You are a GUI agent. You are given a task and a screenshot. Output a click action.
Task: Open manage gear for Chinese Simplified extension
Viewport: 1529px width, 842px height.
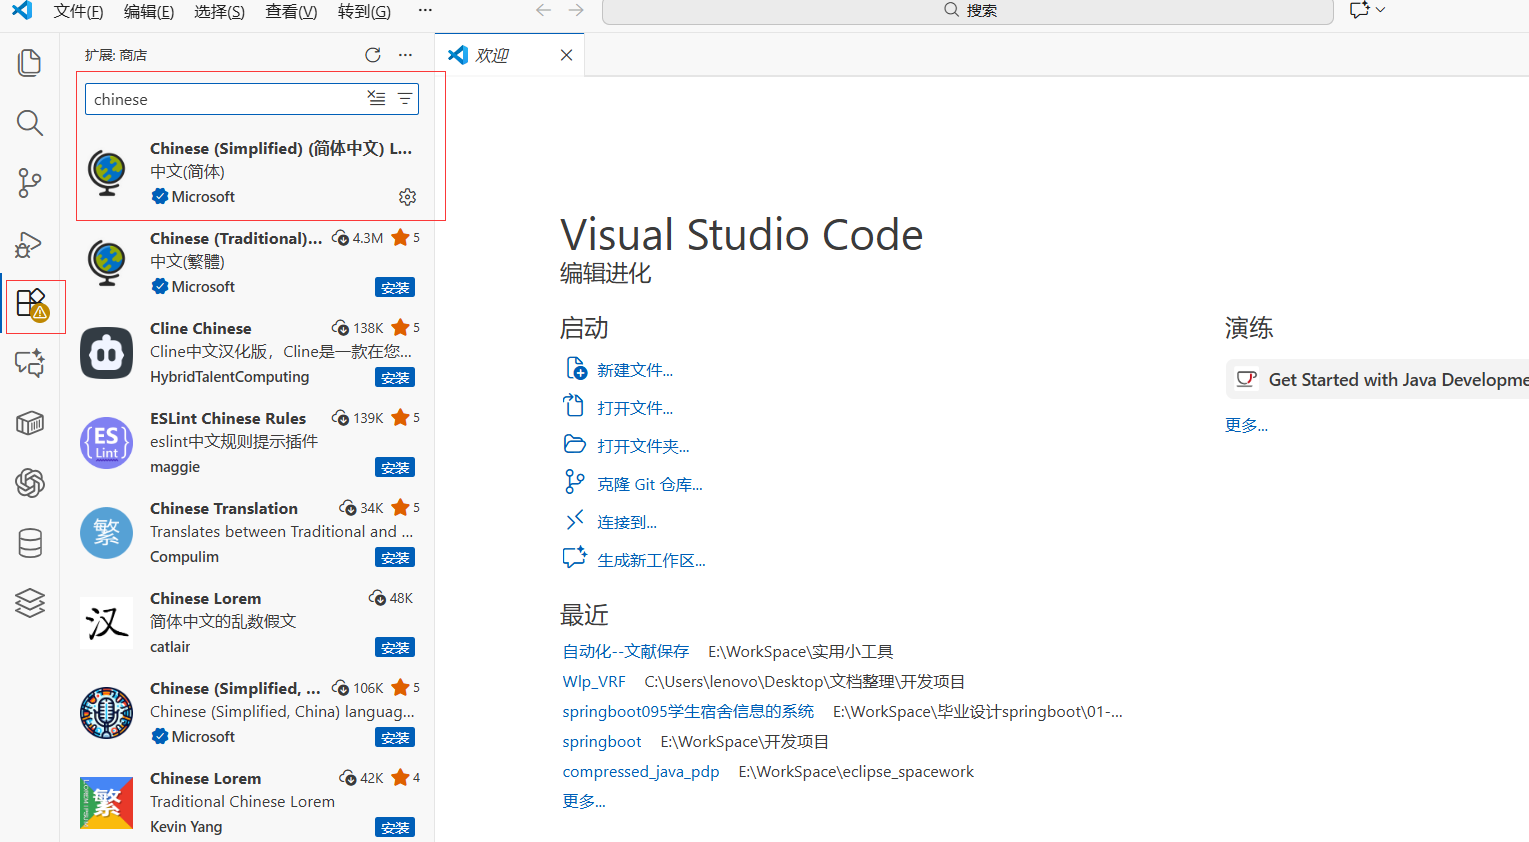tap(407, 197)
